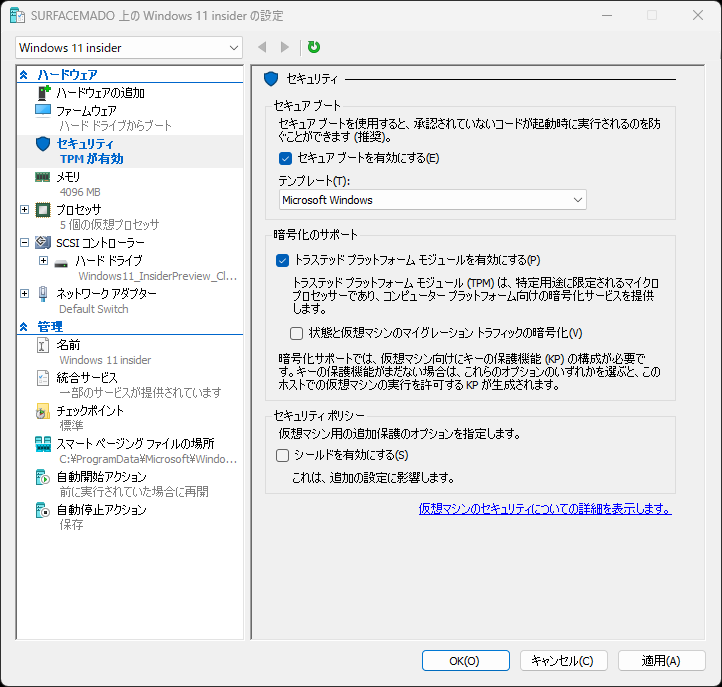The height and width of the screenshot is (687, 722).
Task: Click the ハード ドライブ disk icon
Action: (61, 263)
